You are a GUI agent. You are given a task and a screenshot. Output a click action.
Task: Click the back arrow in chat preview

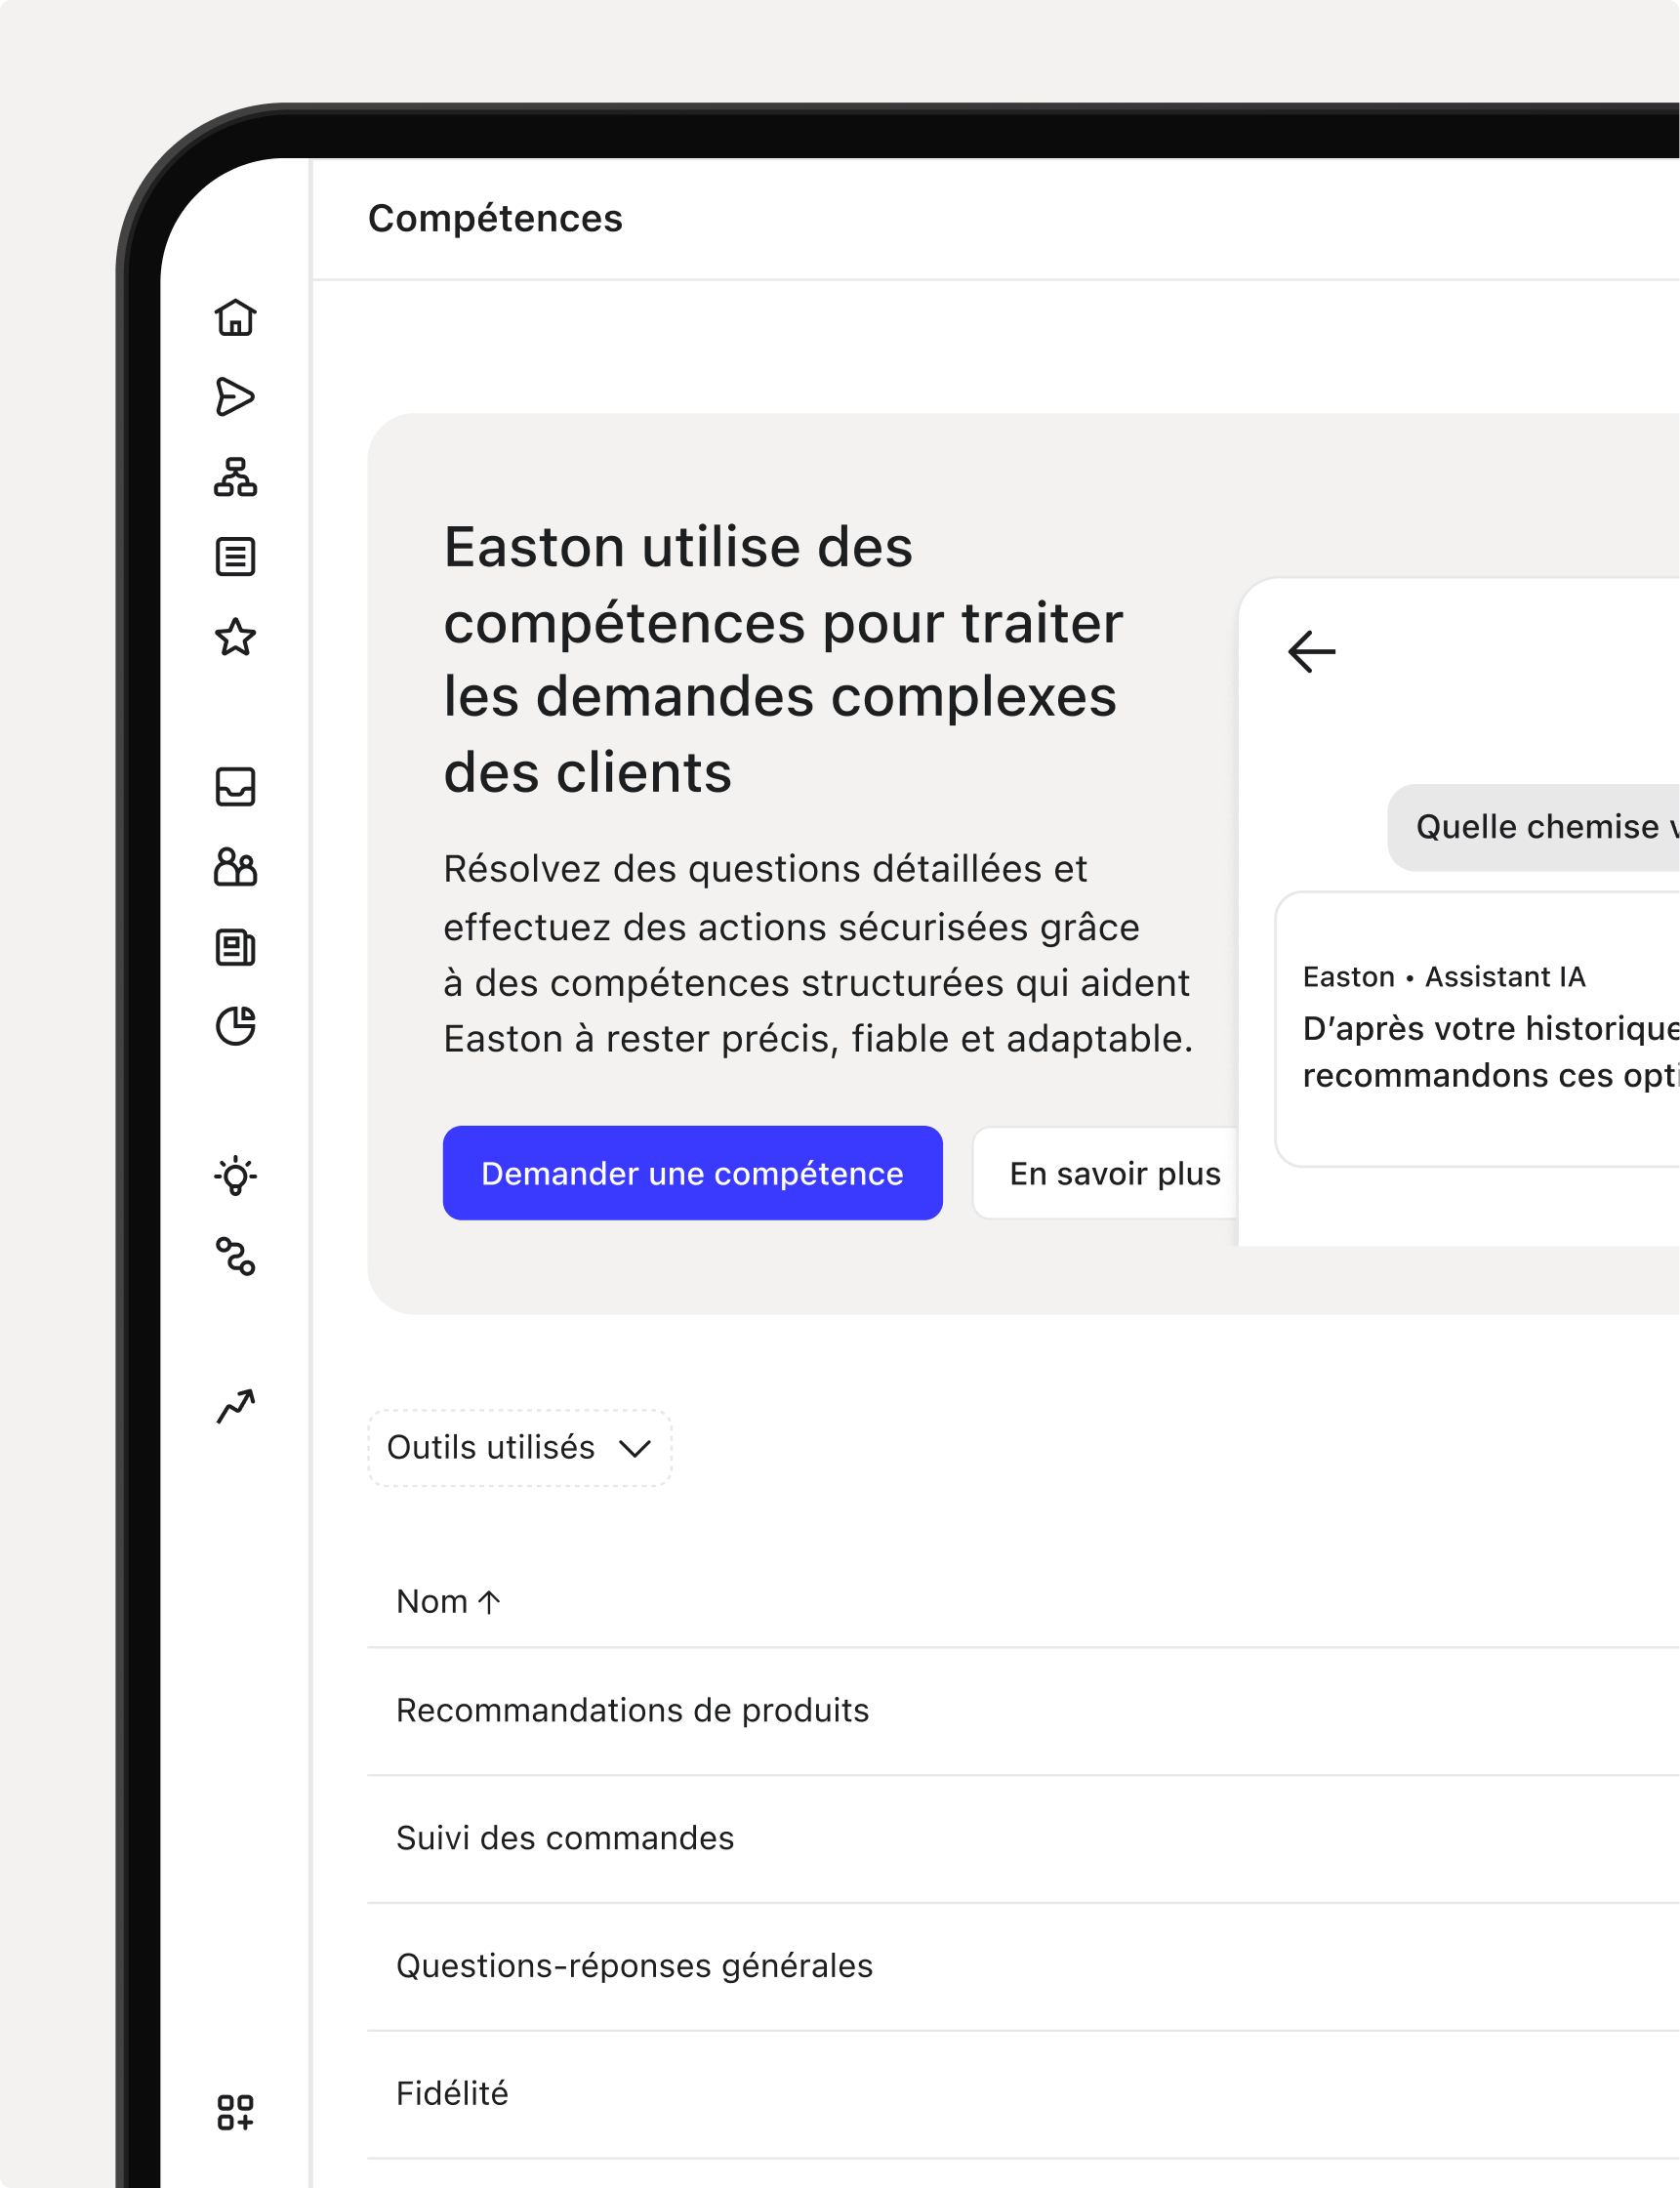tap(1311, 652)
